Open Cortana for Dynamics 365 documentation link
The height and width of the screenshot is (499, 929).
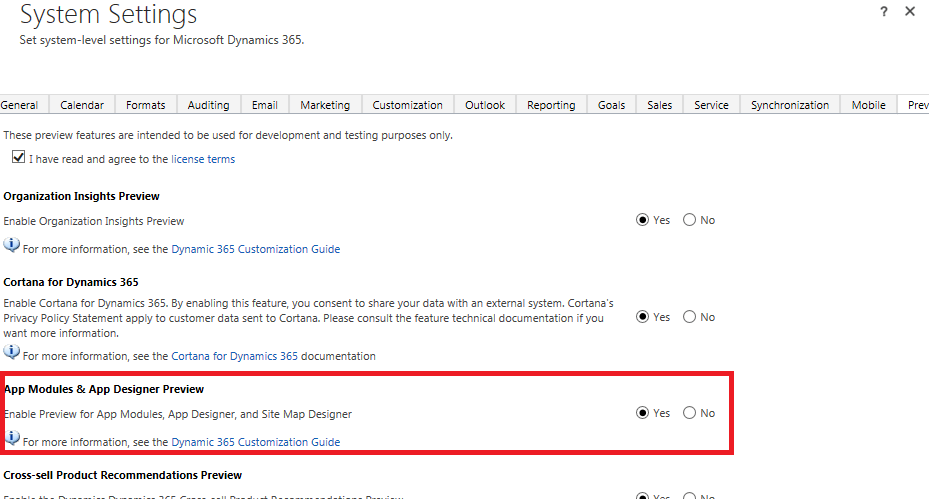pyautogui.click(x=235, y=356)
